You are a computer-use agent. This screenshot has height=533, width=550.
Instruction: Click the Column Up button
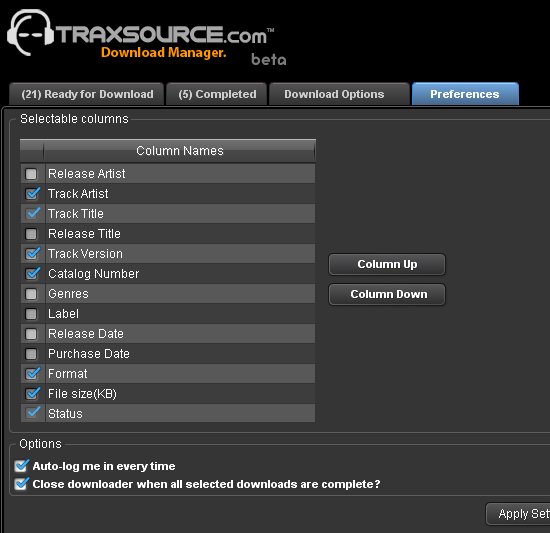387,264
